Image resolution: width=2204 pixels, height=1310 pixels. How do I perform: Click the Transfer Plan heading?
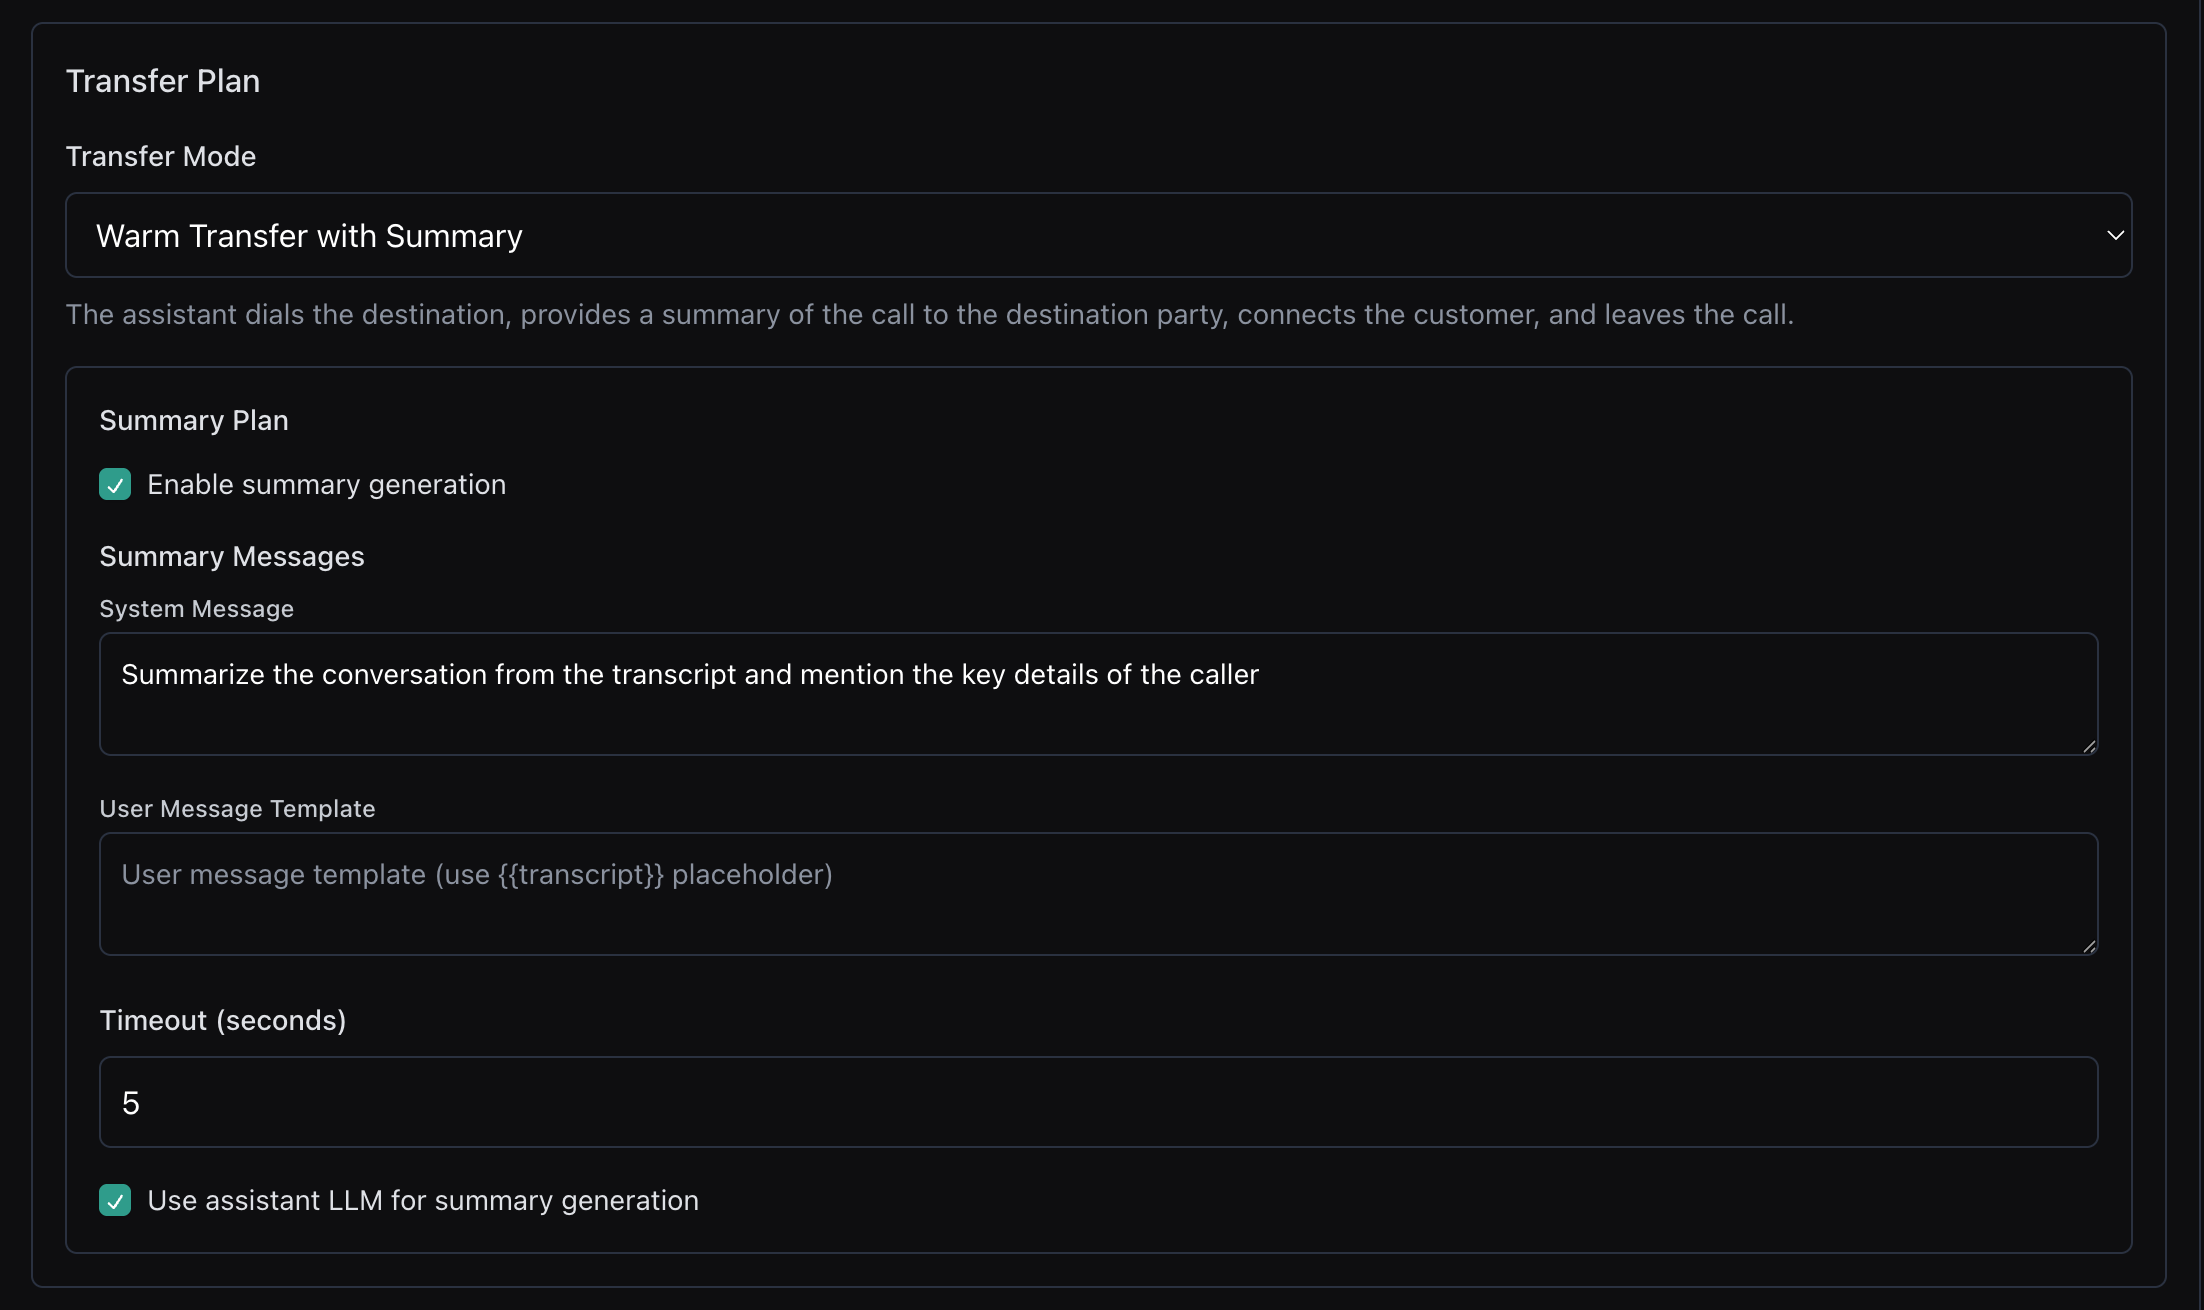[163, 81]
